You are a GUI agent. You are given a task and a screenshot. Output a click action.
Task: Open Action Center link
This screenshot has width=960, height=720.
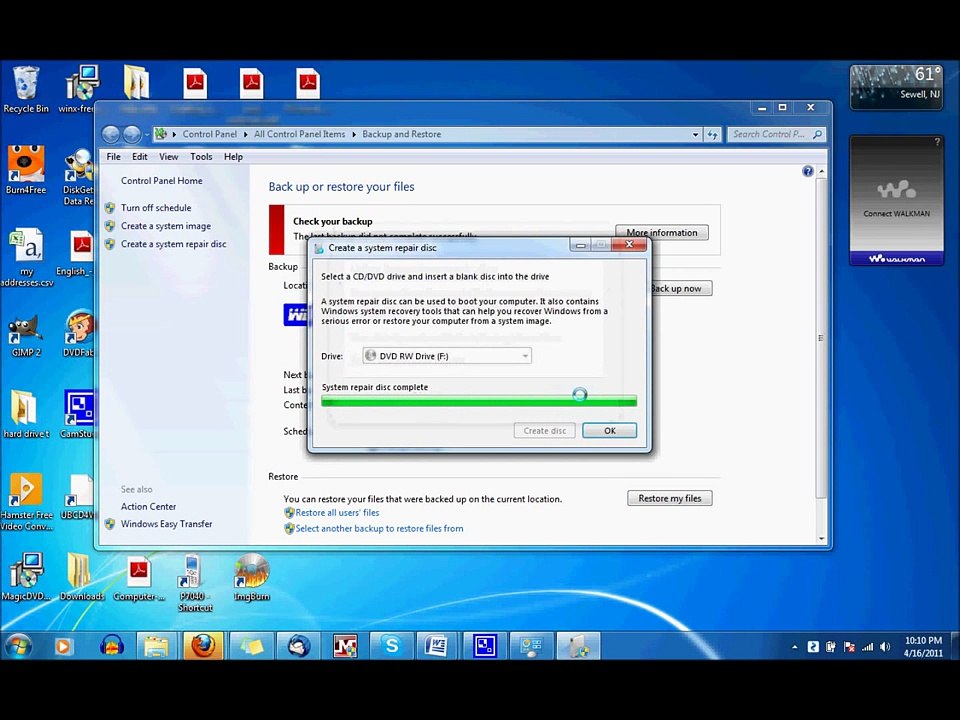[x=148, y=506]
